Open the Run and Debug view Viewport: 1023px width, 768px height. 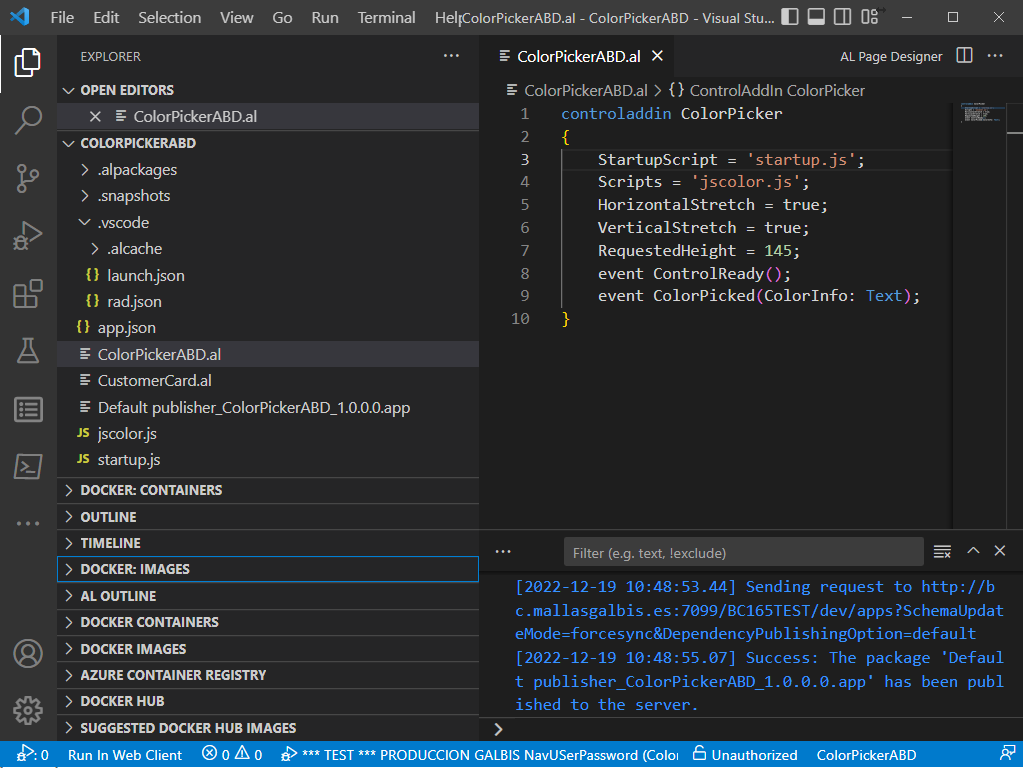[x=27, y=236]
